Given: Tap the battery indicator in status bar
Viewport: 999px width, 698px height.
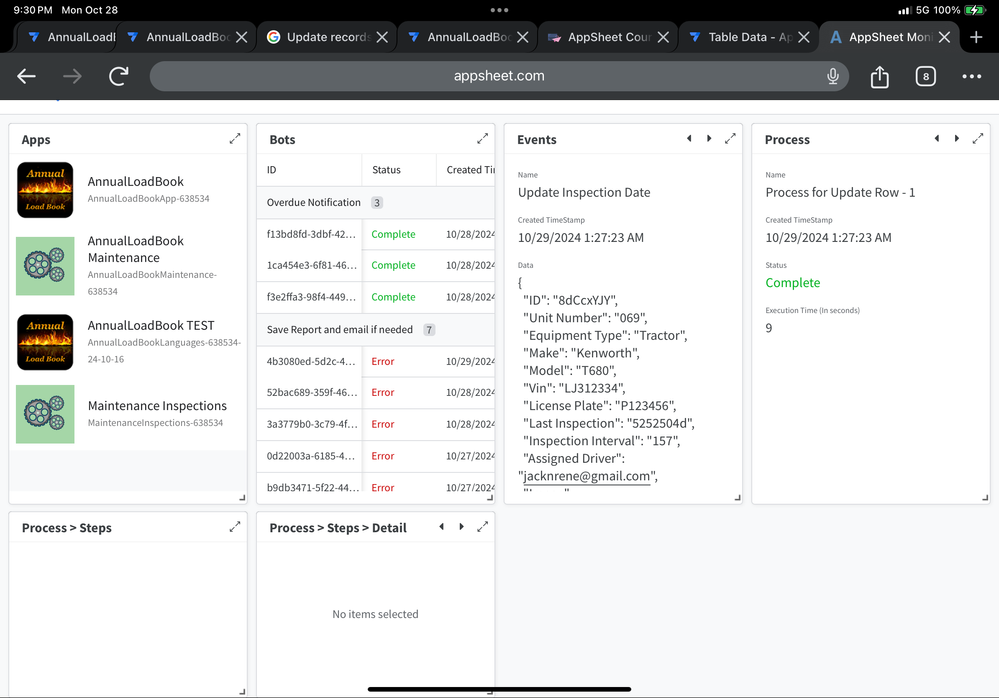Looking at the screenshot, I should (x=974, y=10).
